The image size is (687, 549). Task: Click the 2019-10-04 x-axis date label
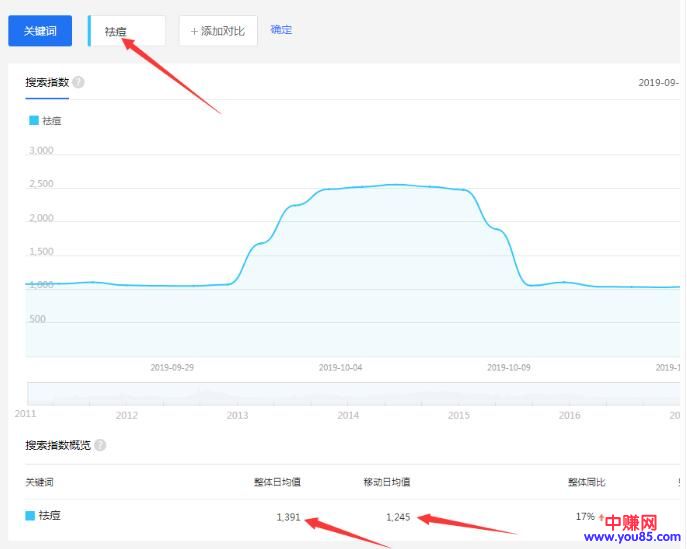tap(341, 367)
